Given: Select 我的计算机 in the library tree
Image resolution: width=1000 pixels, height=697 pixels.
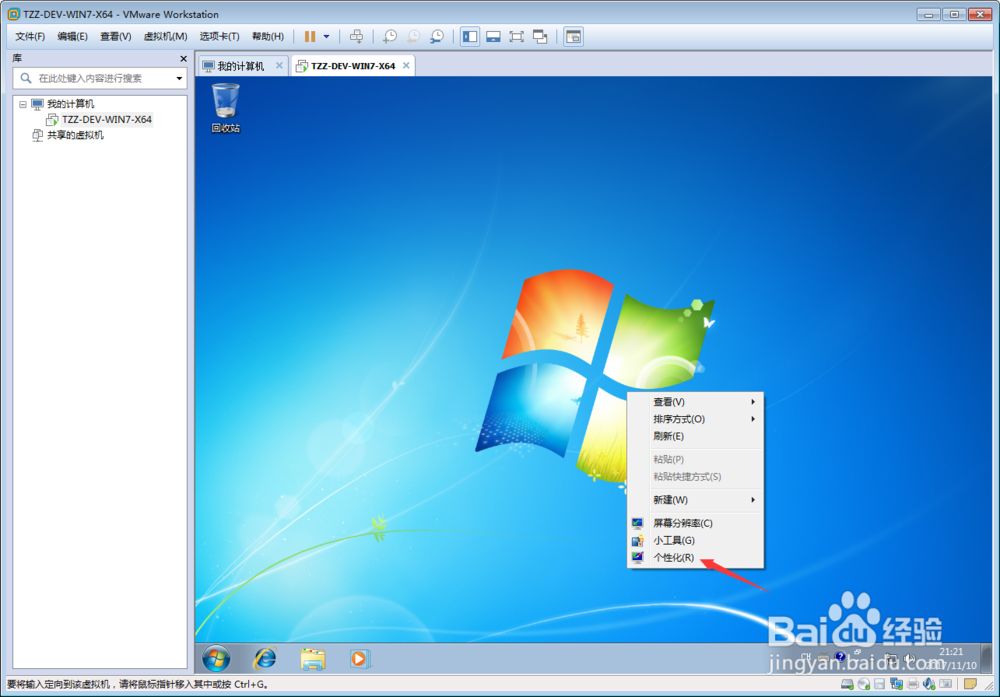Looking at the screenshot, I should click(x=70, y=104).
